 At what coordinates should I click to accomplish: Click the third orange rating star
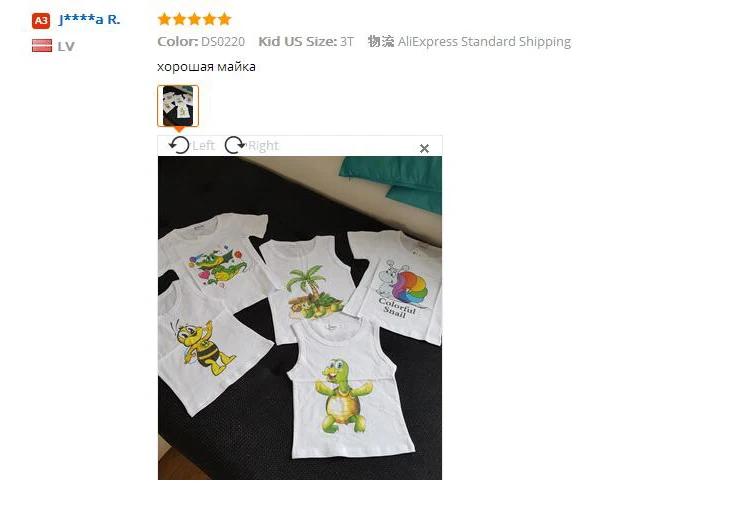click(194, 19)
